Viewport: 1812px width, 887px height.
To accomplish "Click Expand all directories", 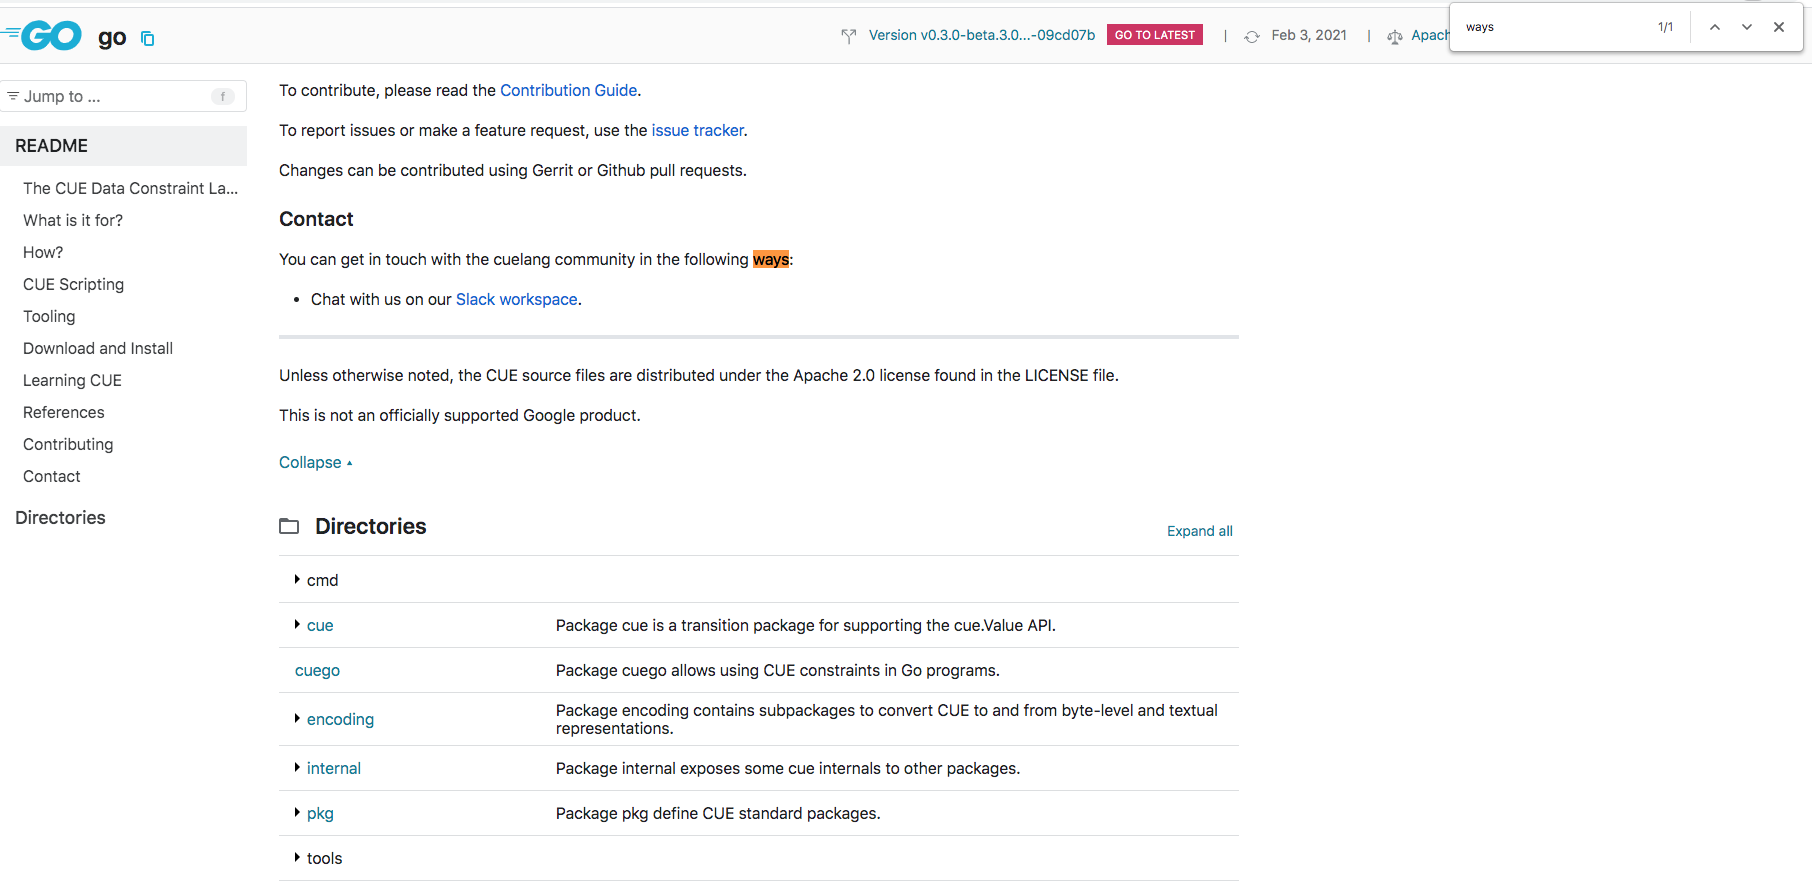I will [x=1199, y=531].
